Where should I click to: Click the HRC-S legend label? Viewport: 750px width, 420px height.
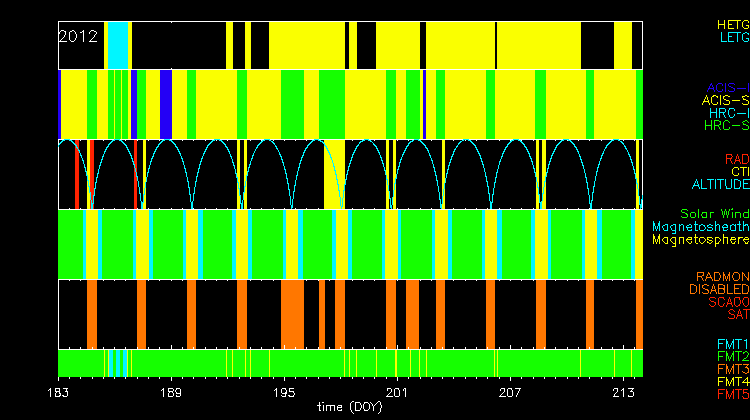[x=726, y=126]
